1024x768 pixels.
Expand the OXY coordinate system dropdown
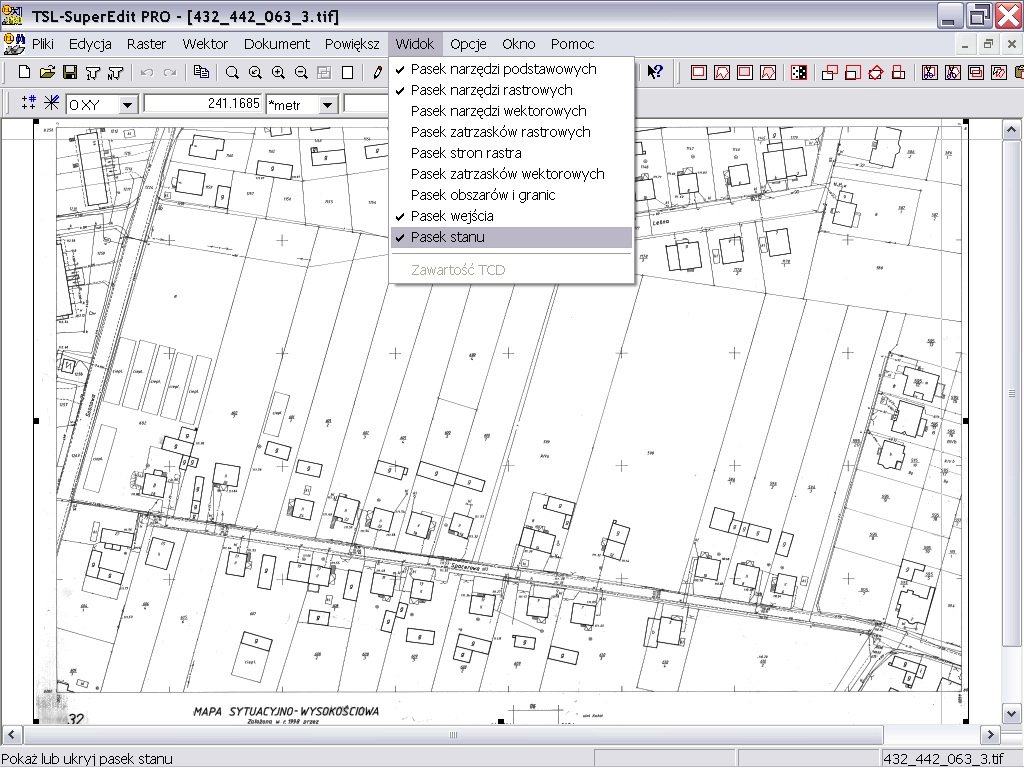click(x=128, y=104)
